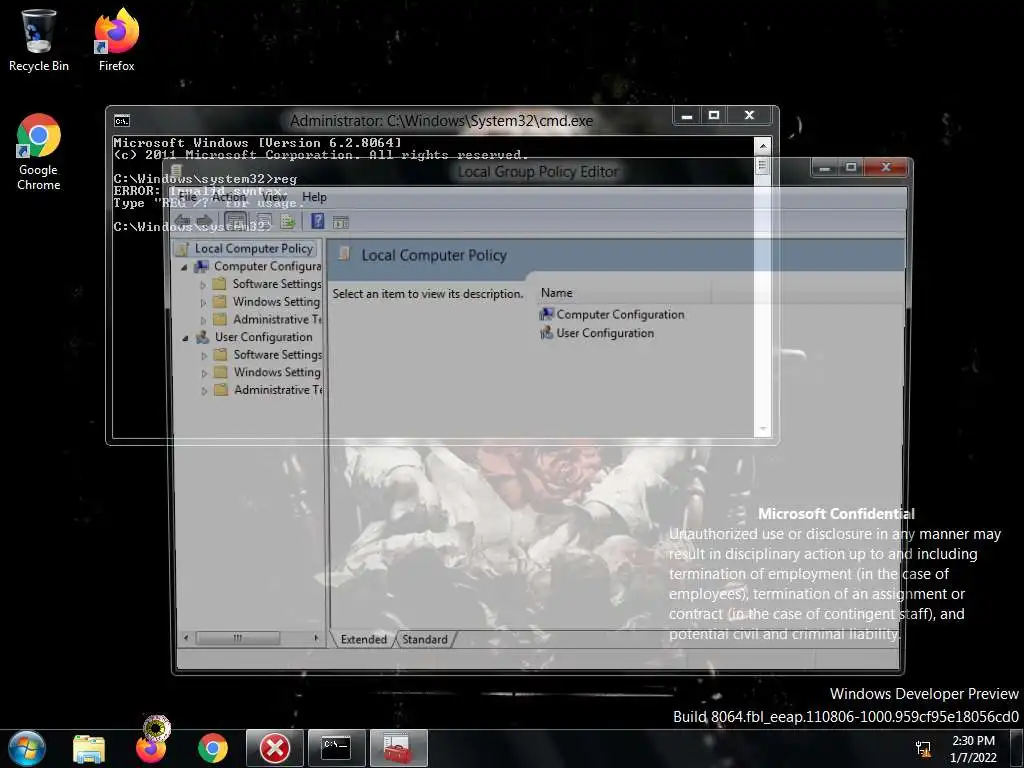
Task: Click the network icon in the system tray
Action: click(x=923, y=748)
